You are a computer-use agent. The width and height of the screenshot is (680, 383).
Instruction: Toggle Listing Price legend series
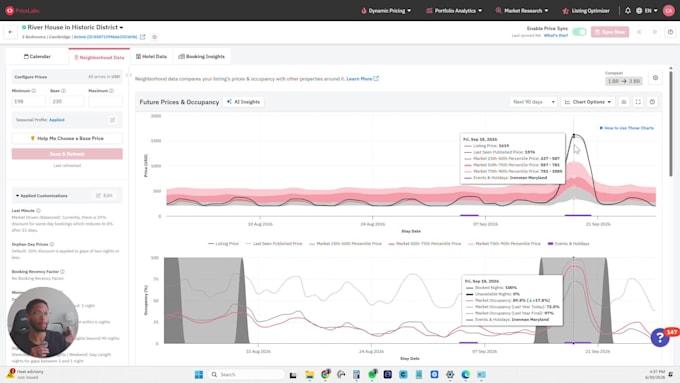pyautogui.click(x=223, y=244)
